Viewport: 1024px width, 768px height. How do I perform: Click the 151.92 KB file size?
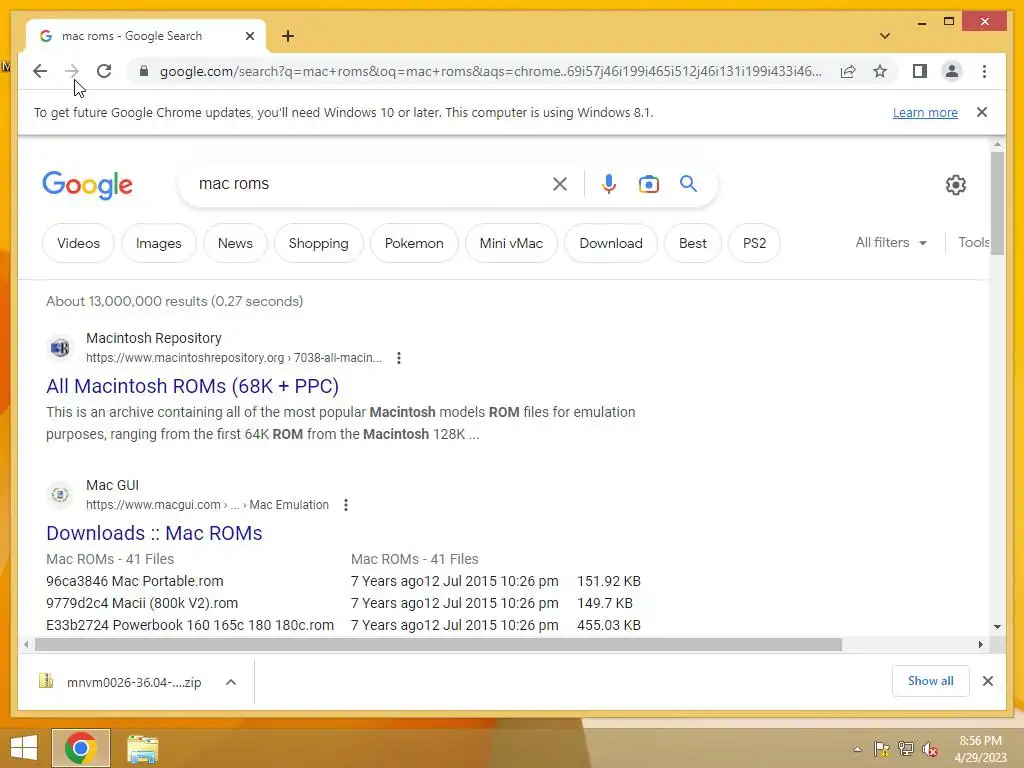click(609, 581)
